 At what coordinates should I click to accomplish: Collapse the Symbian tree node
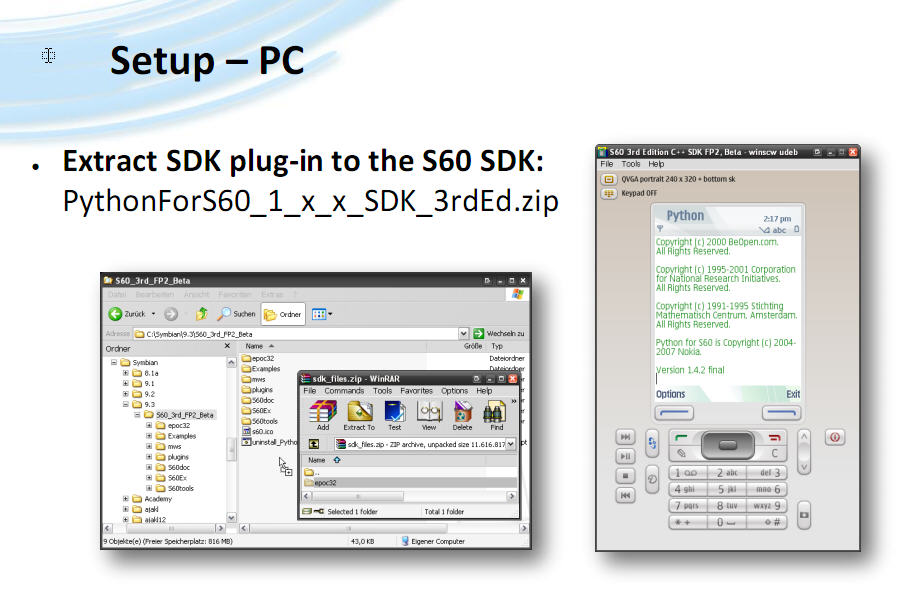click(x=114, y=362)
